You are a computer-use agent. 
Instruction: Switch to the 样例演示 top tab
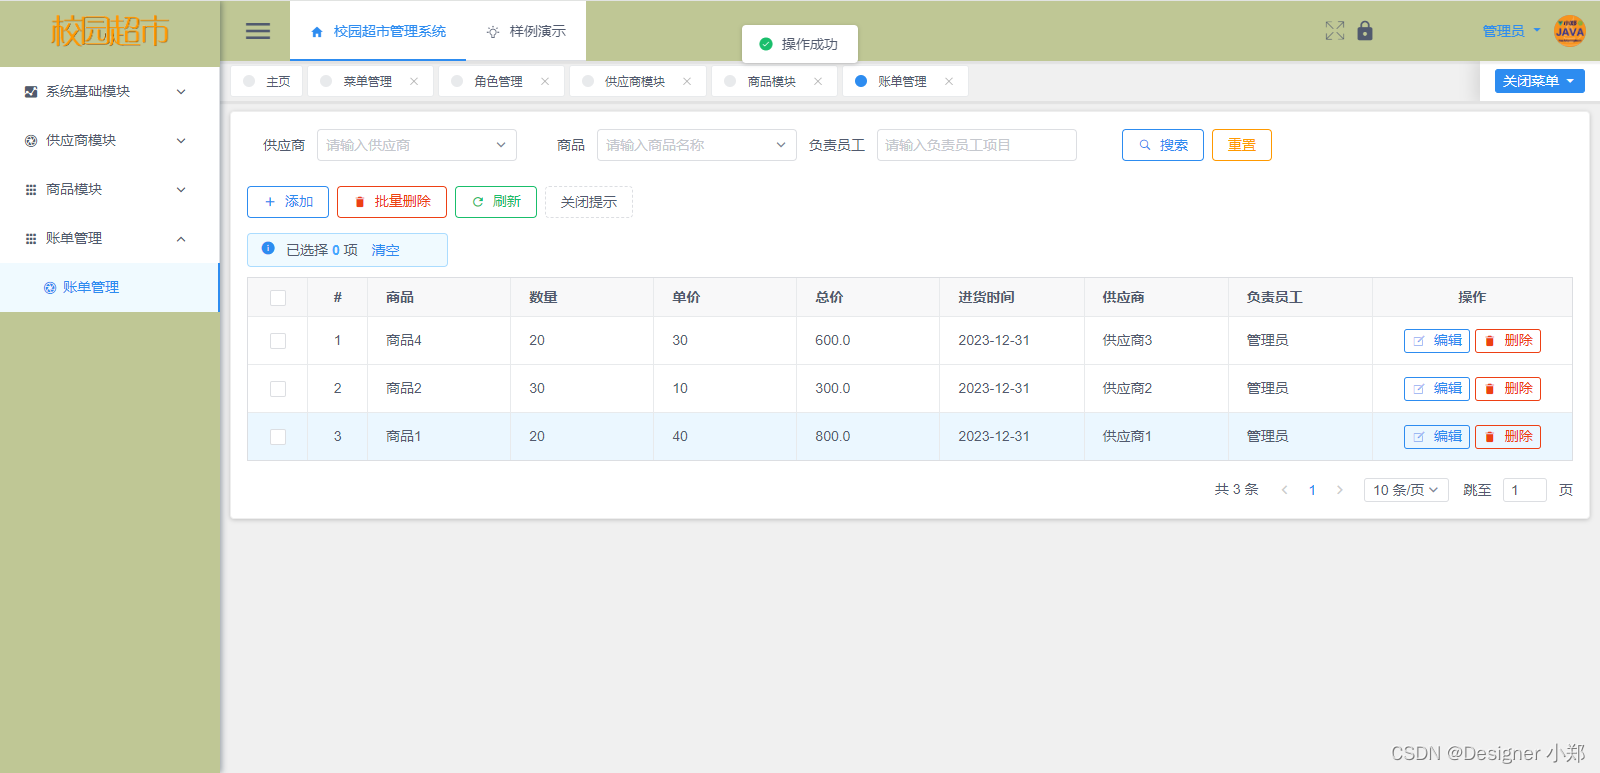[526, 31]
